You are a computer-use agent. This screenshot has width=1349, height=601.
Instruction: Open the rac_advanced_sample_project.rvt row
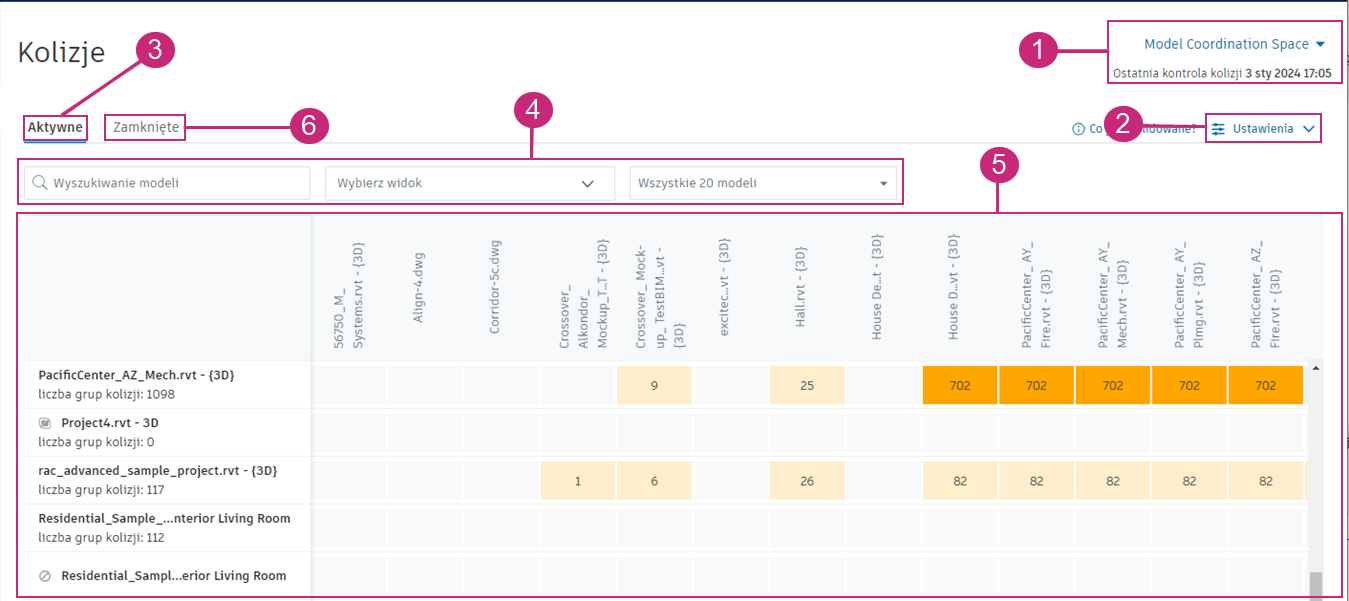157,470
